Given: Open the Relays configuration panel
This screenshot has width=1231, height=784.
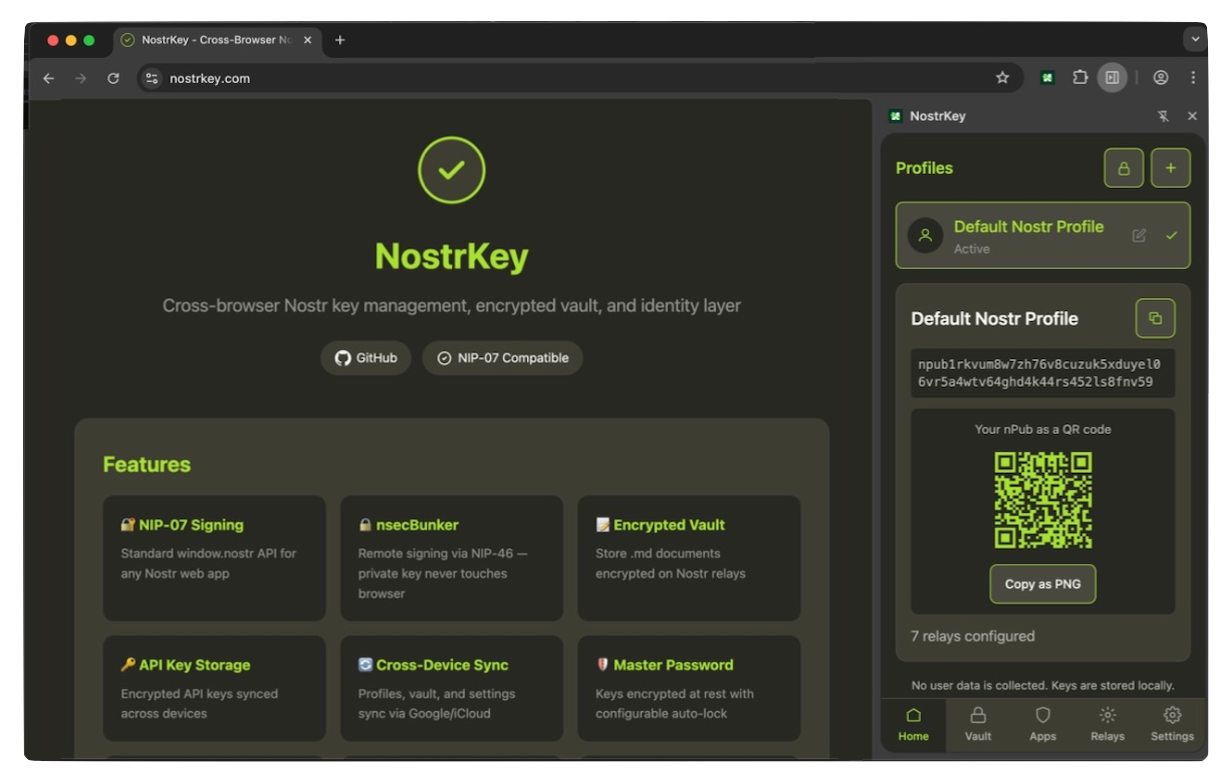Looking at the screenshot, I should [x=1107, y=722].
